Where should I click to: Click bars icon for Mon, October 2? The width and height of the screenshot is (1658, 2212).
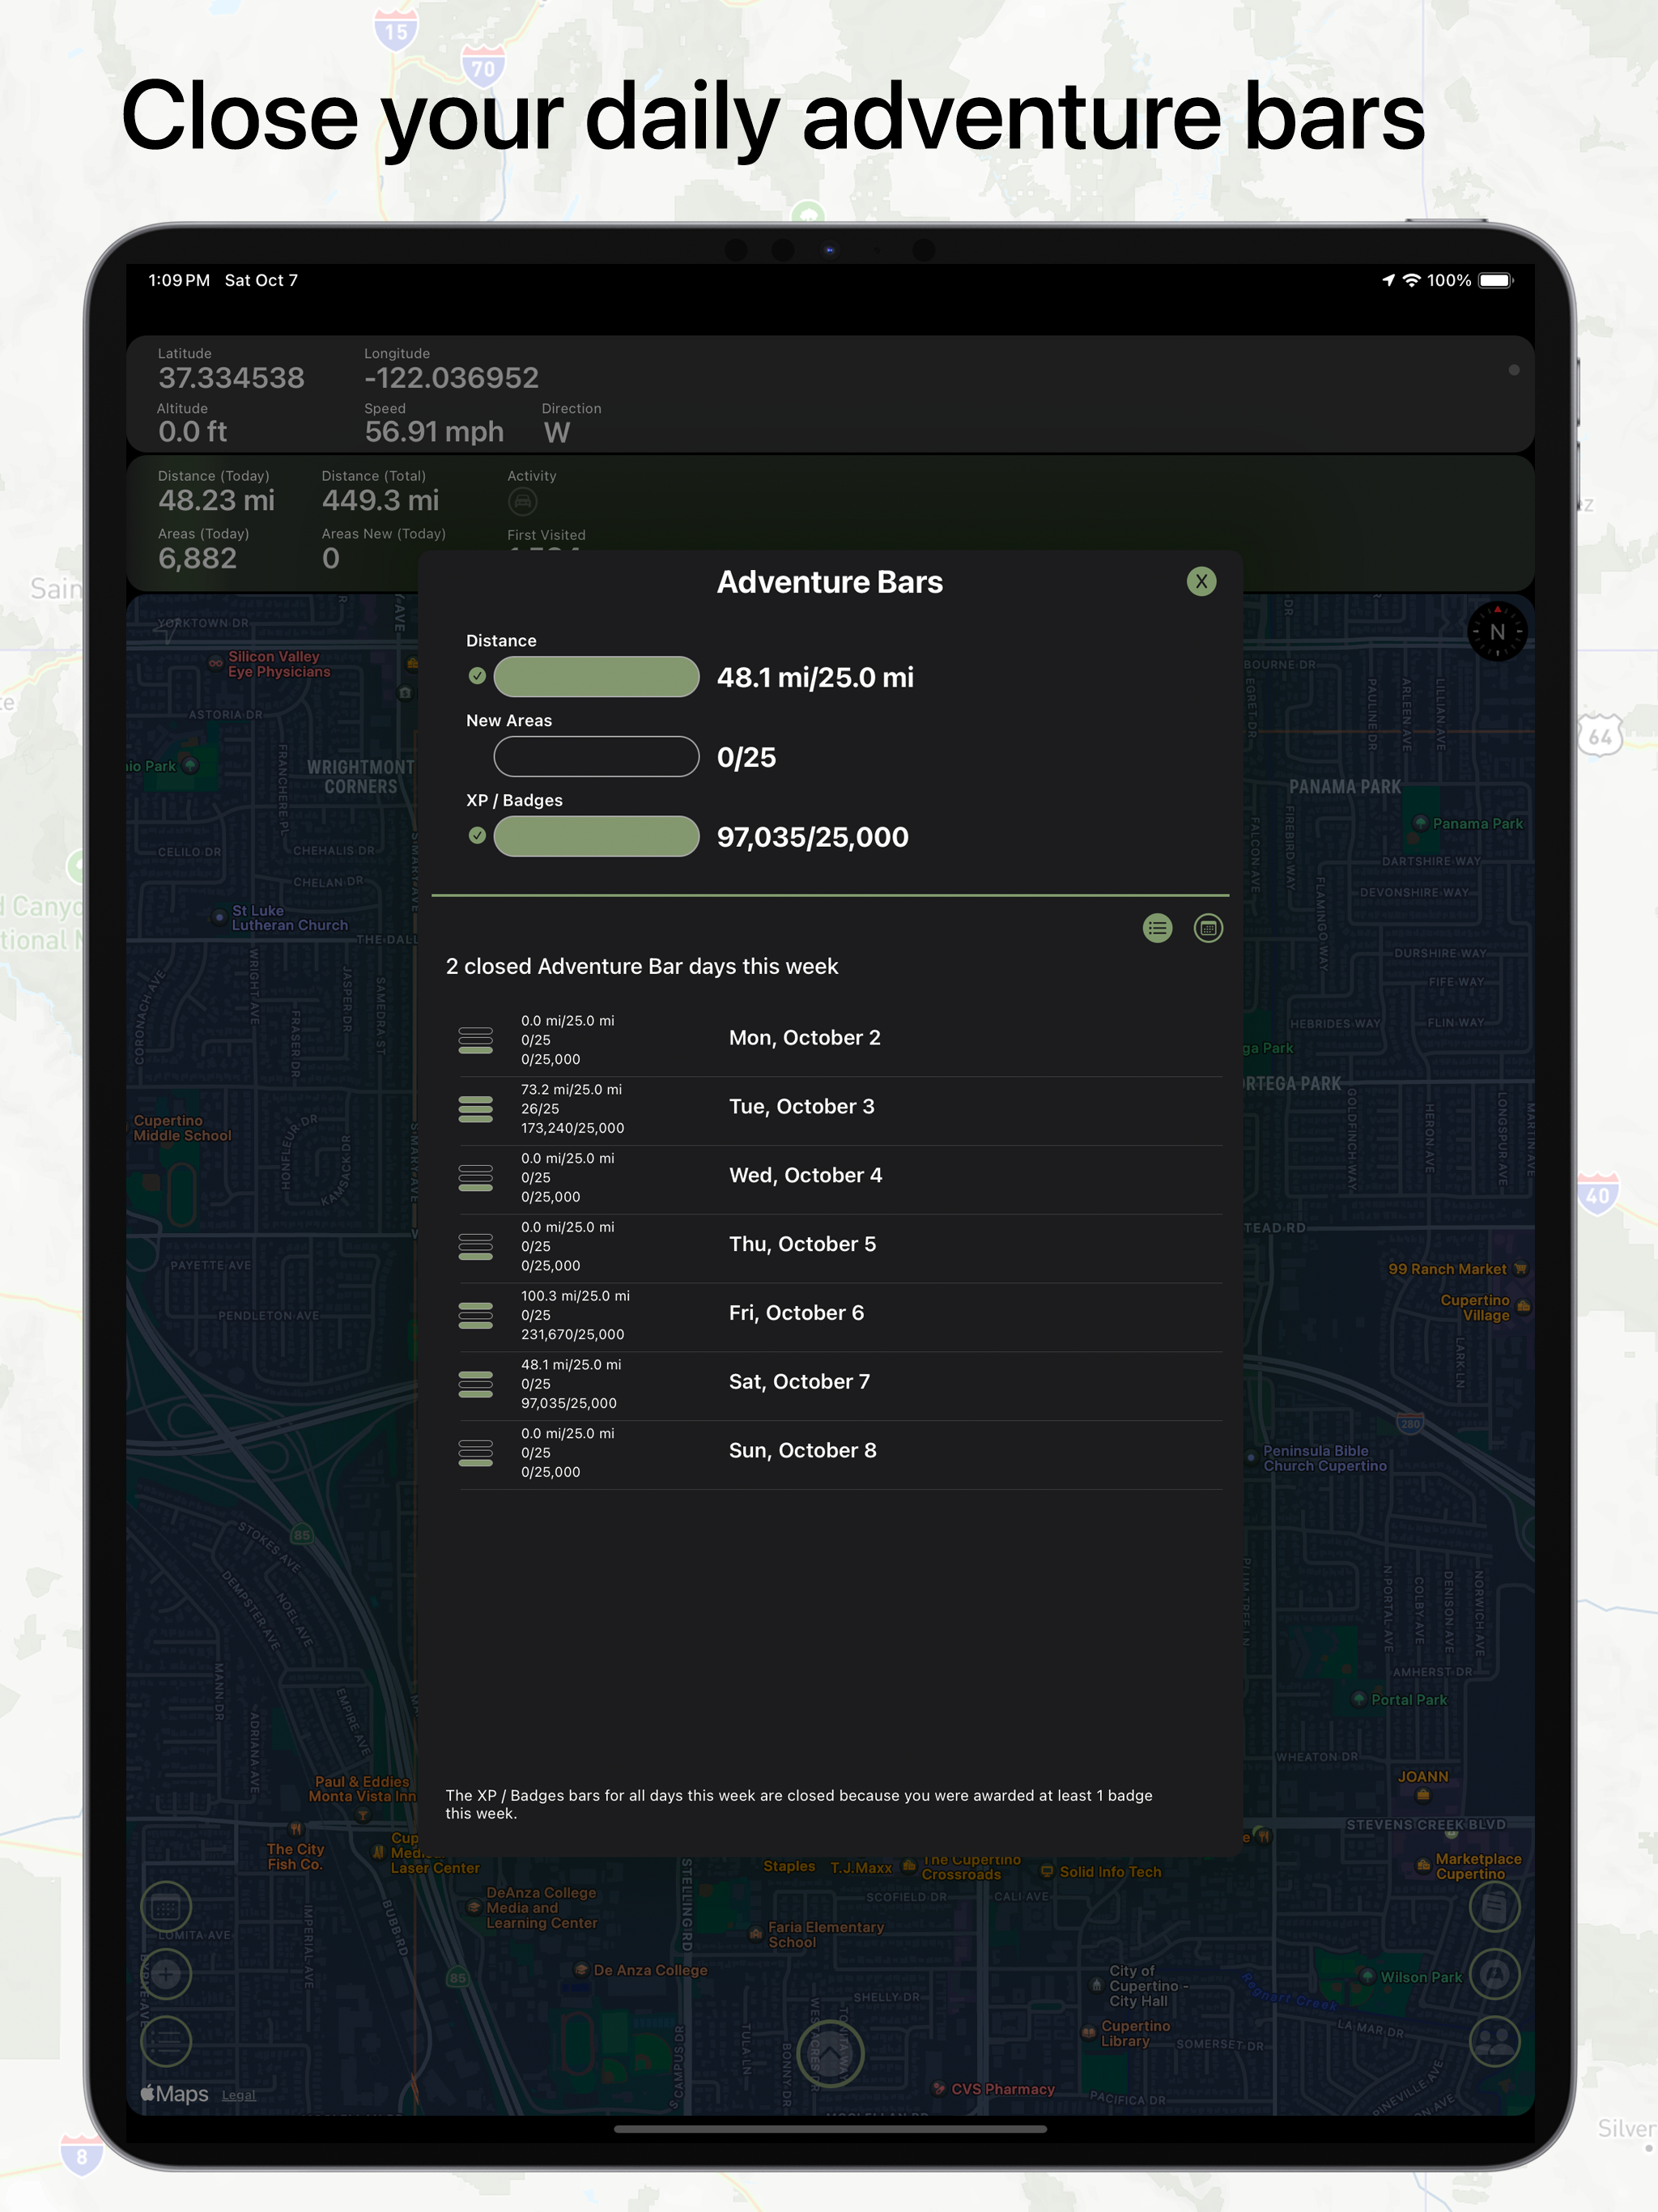[475, 1040]
